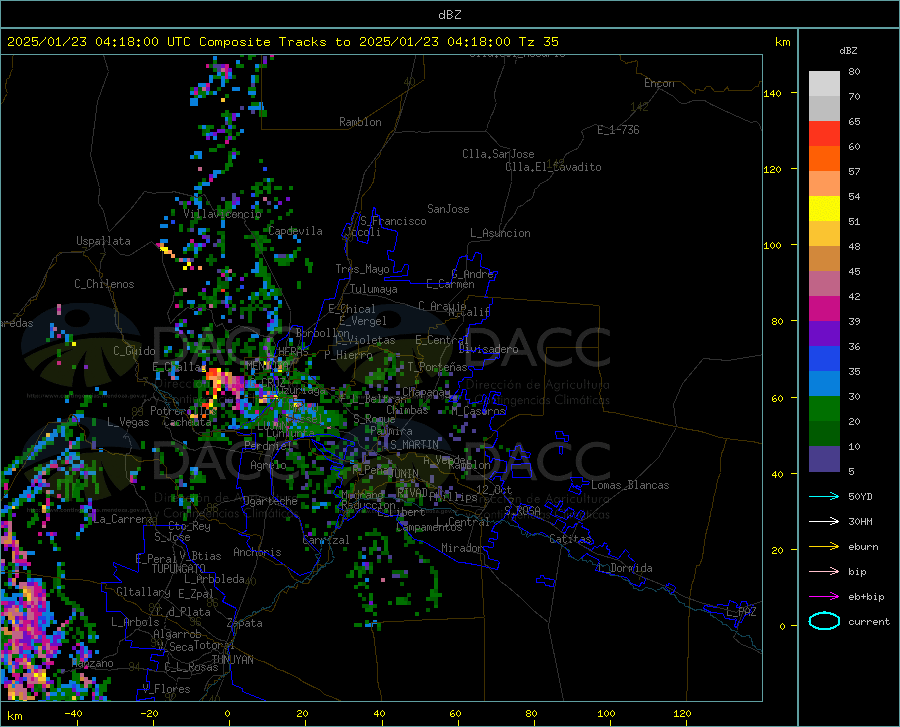Click the -20 tick on horizontal km axis

pyautogui.click(x=149, y=714)
